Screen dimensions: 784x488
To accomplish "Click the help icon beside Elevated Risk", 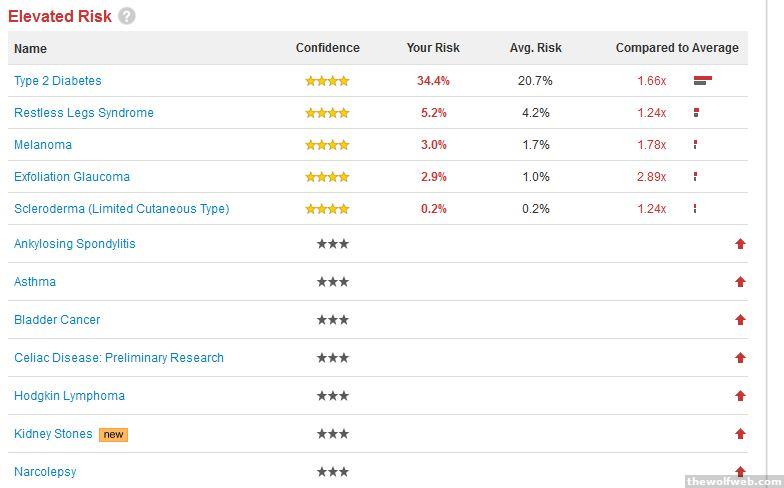I will pyautogui.click(x=126, y=16).
